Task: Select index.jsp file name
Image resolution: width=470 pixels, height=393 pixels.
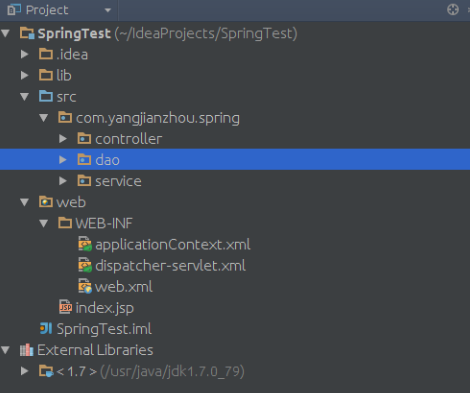Action: coord(105,308)
